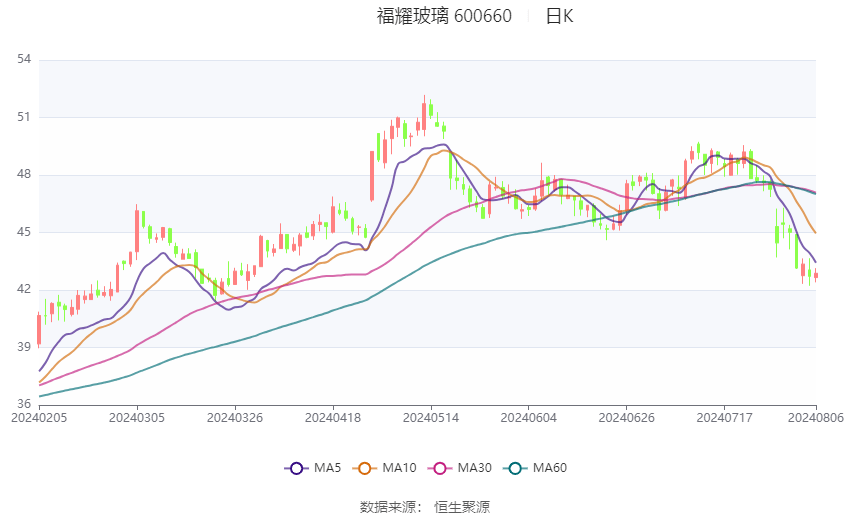Click the 20240205 date on x-axis
The height and width of the screenshot is (517, 850).
(39, 417)
